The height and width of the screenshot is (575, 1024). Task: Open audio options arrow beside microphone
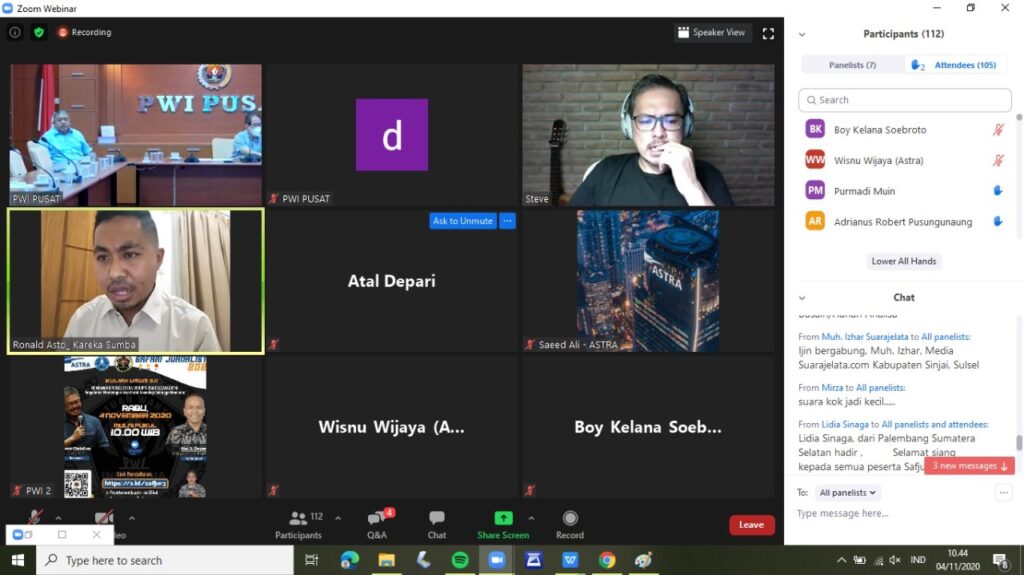(58, 518)
